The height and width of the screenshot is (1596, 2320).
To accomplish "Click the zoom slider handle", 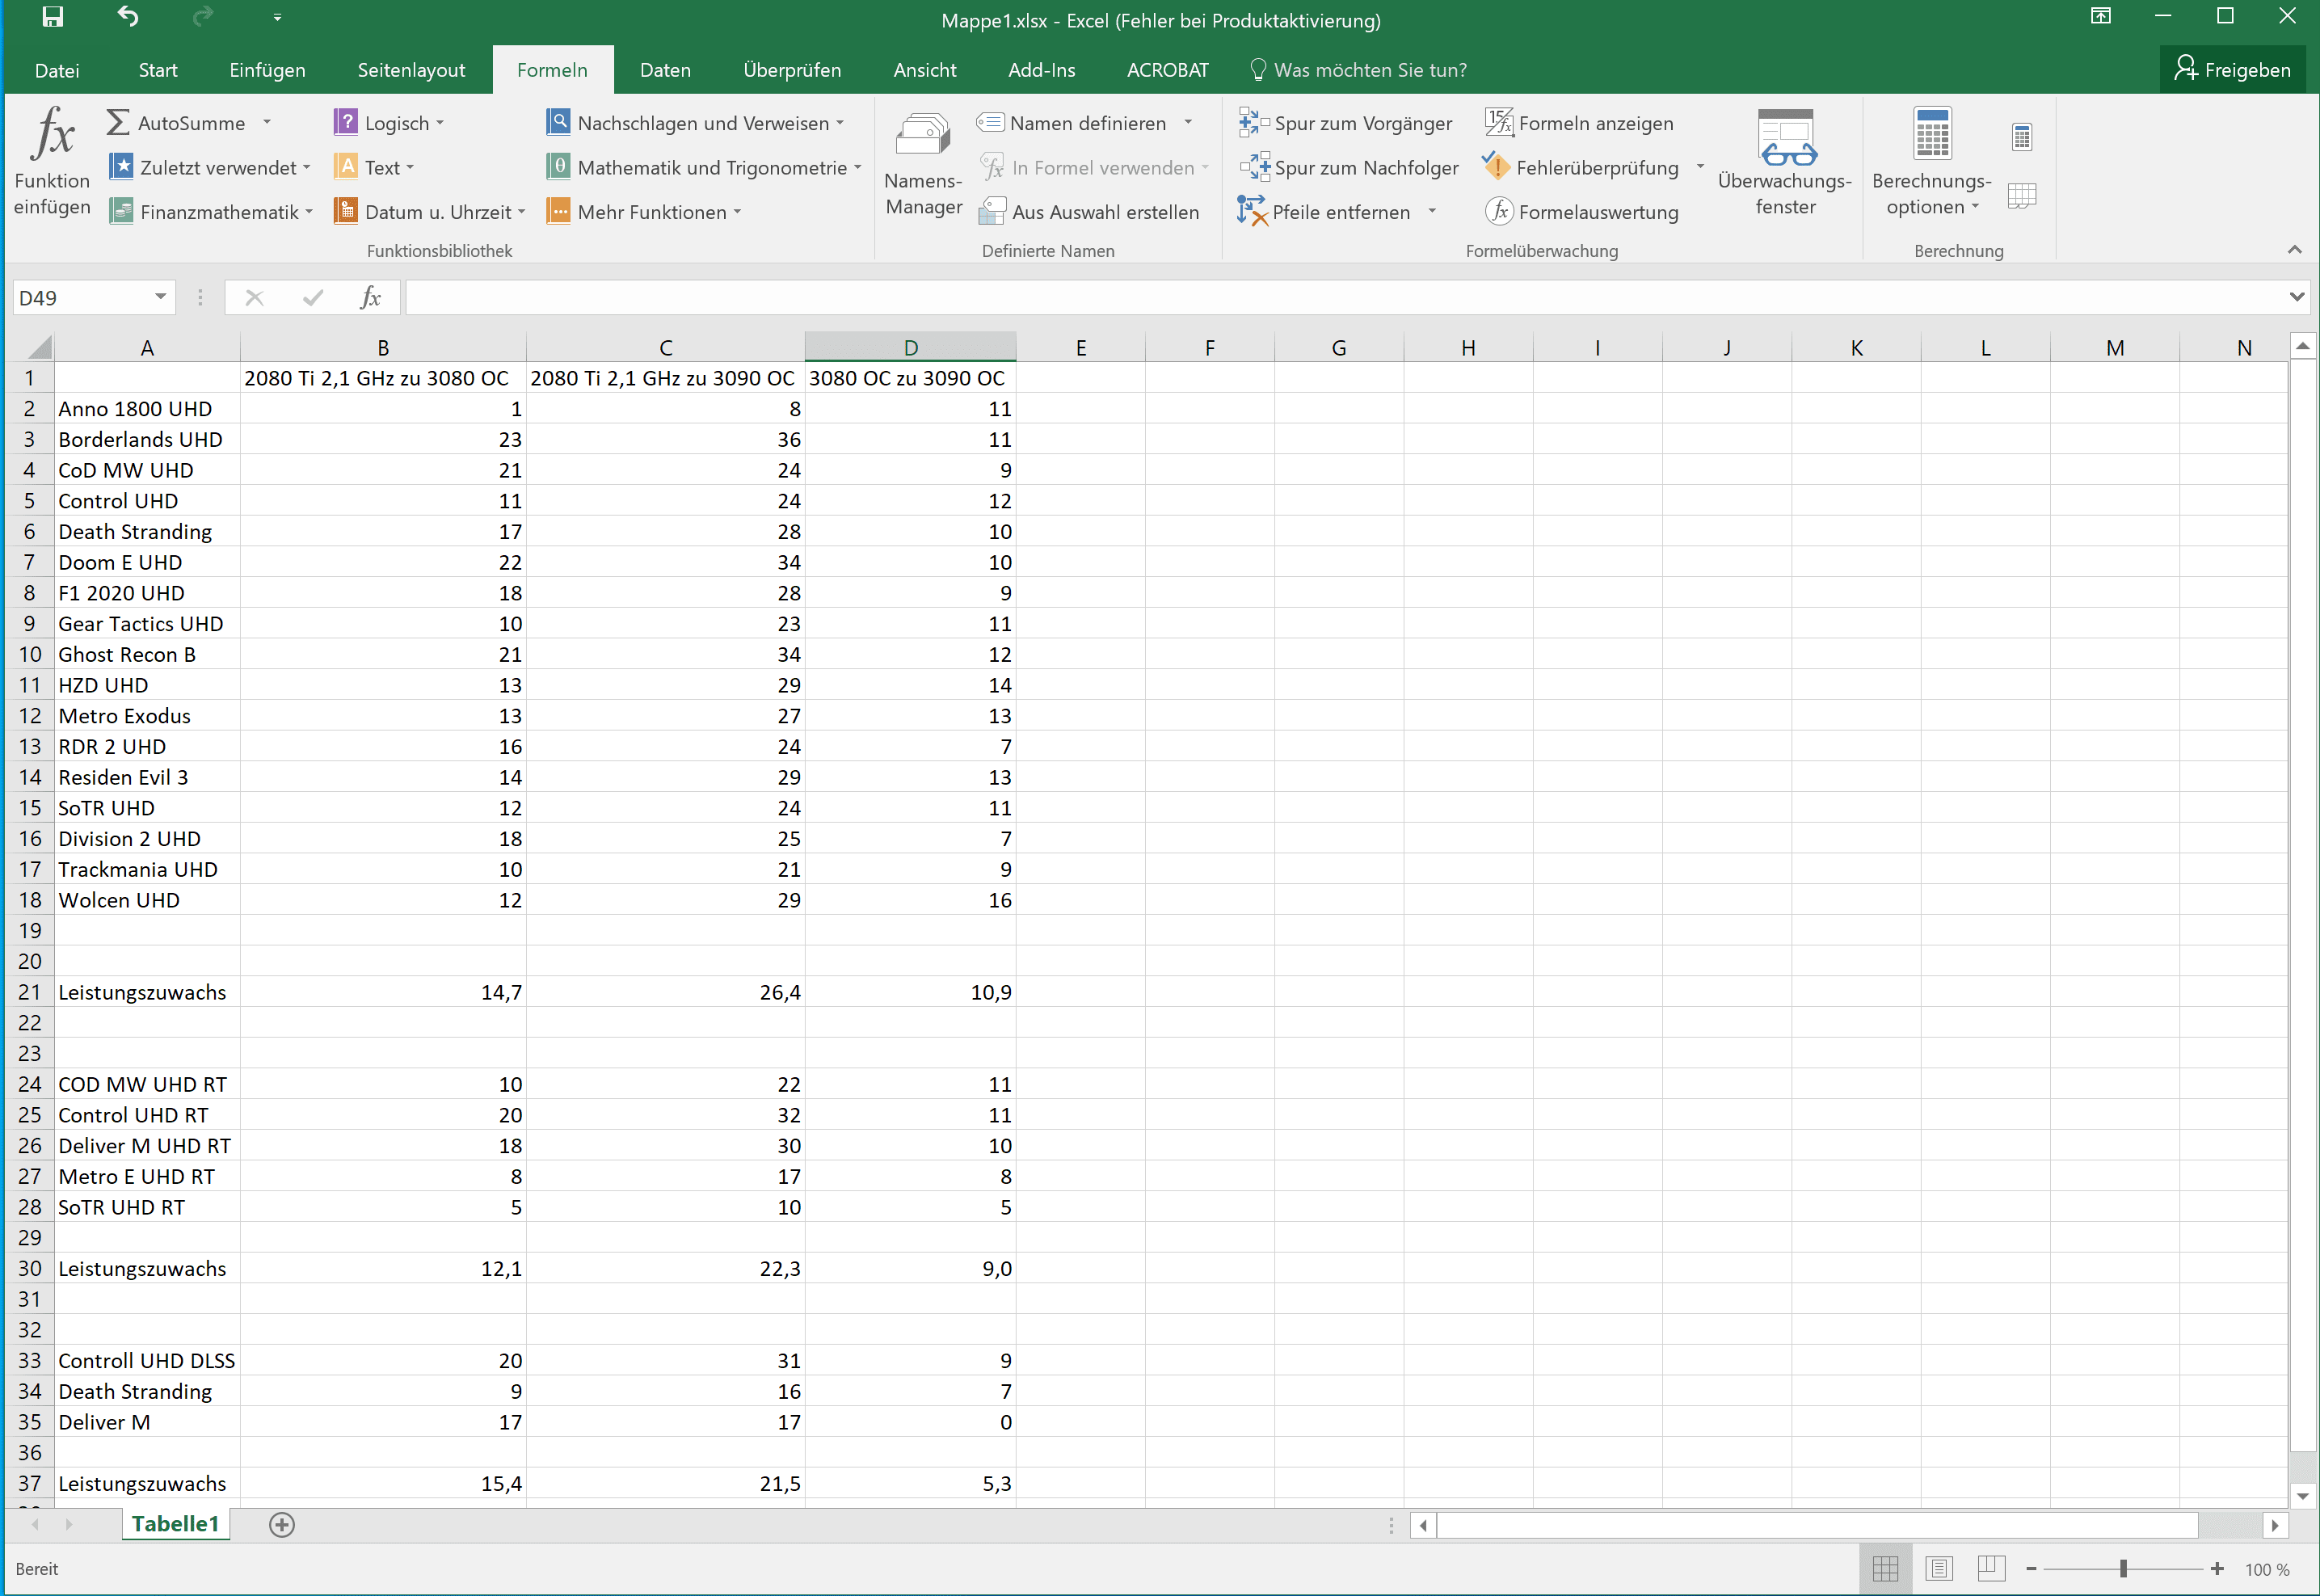I will click(2122, 1569).
